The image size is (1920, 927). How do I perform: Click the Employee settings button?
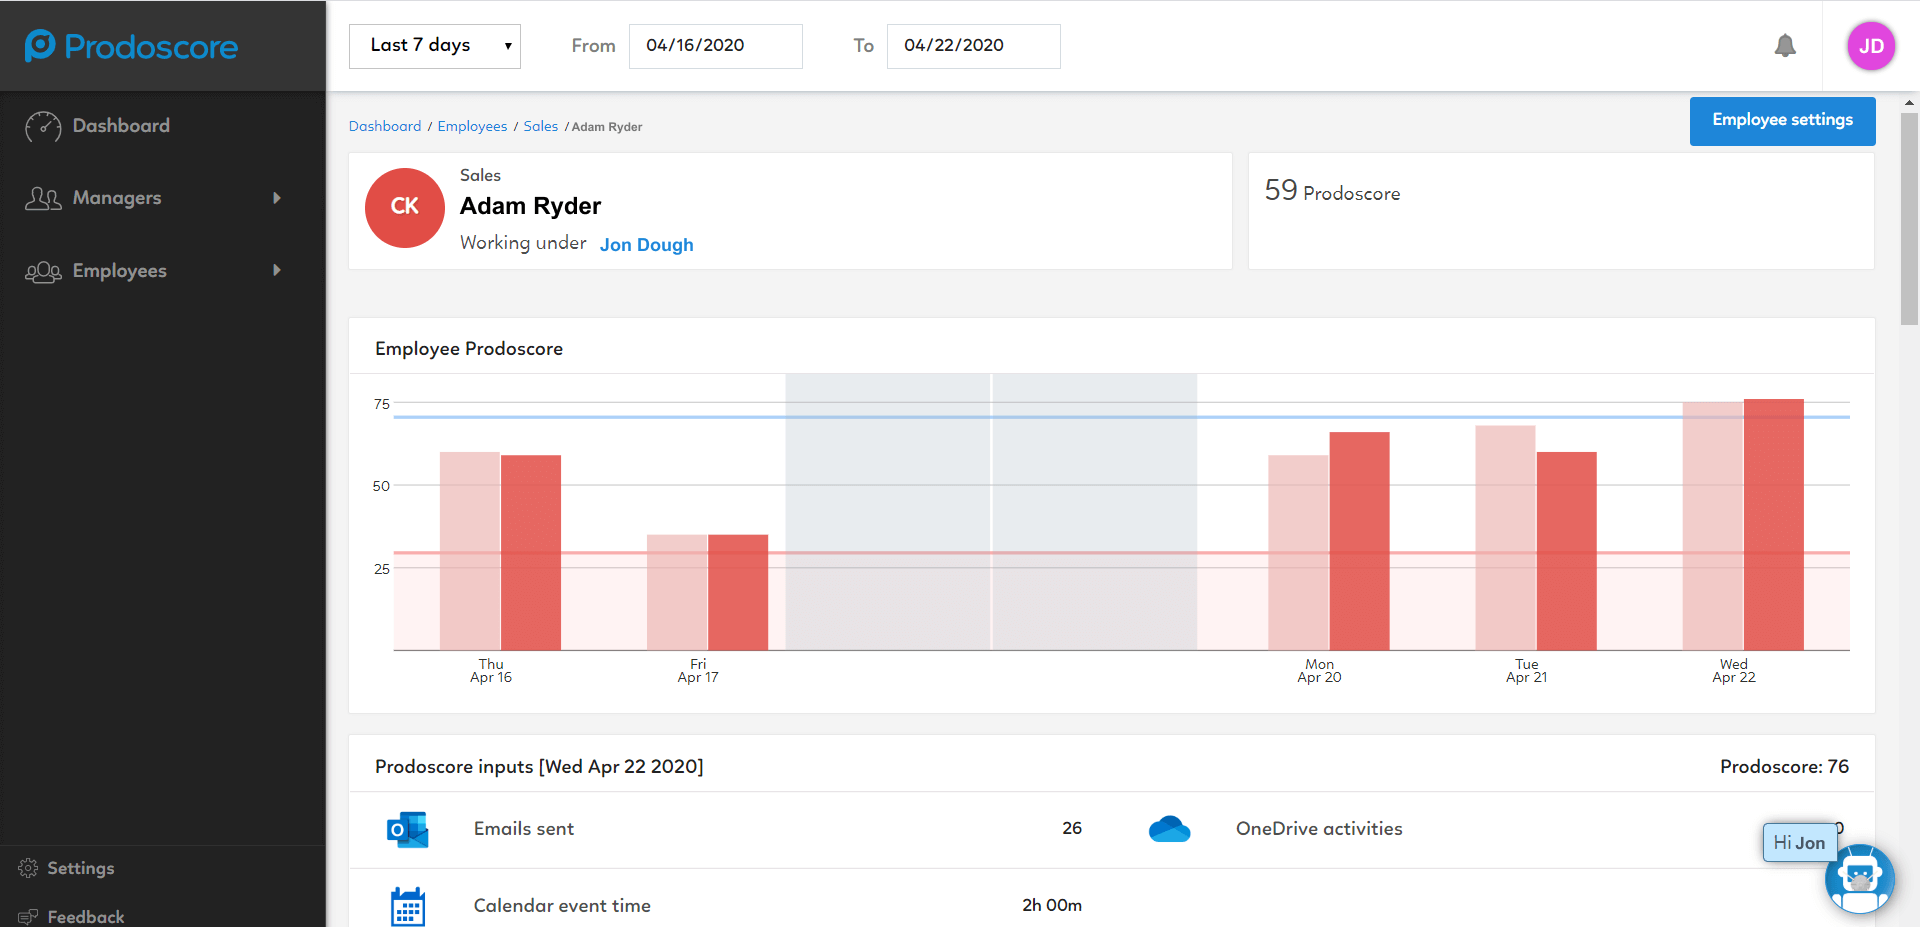pos(1781,120)
